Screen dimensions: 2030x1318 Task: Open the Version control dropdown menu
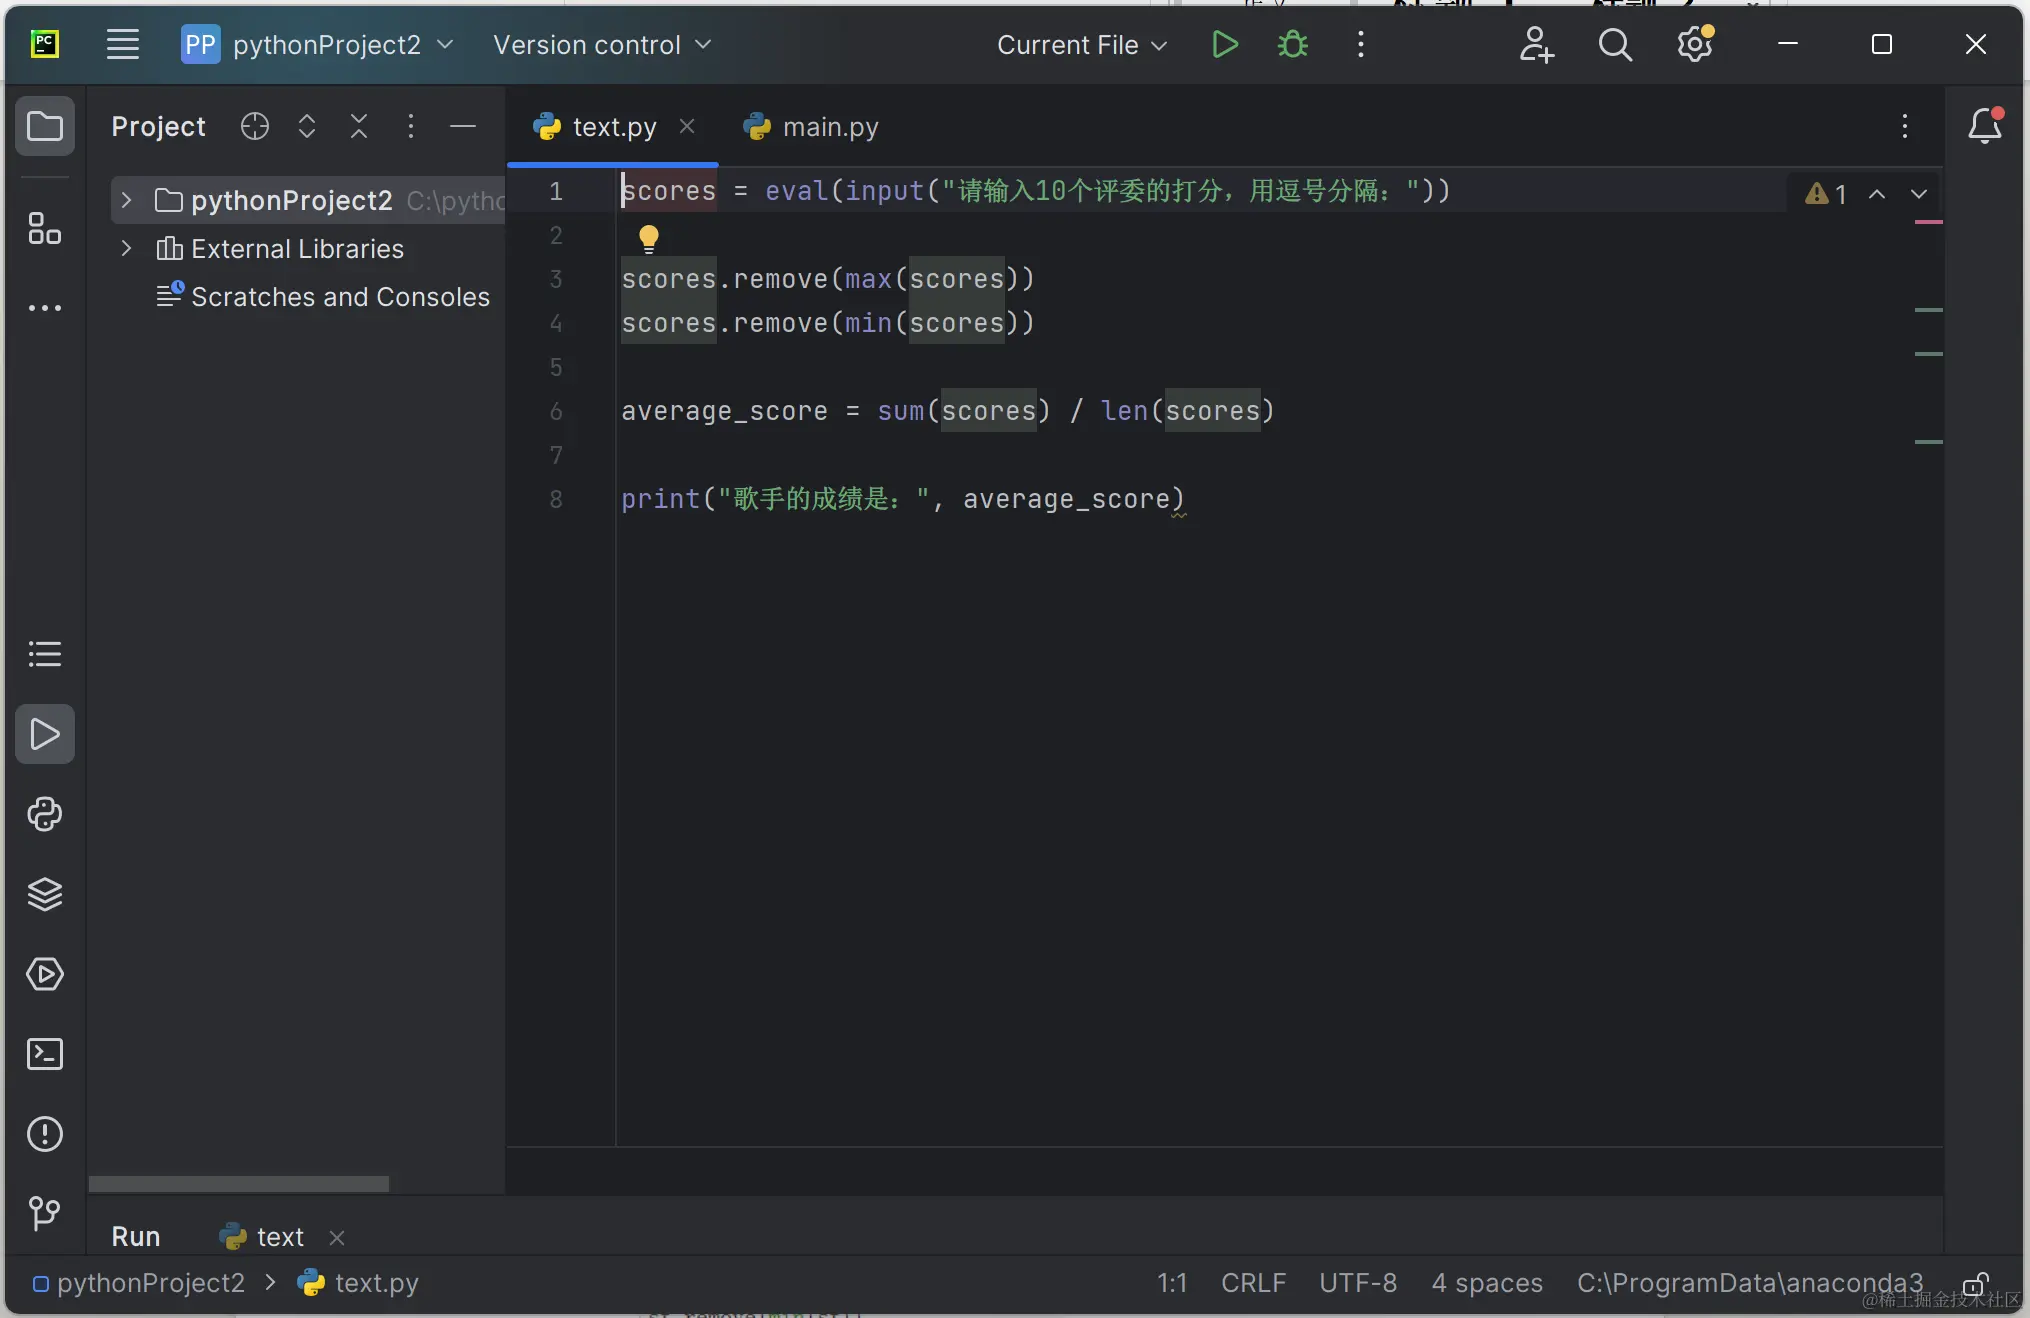tap(601, 45)
